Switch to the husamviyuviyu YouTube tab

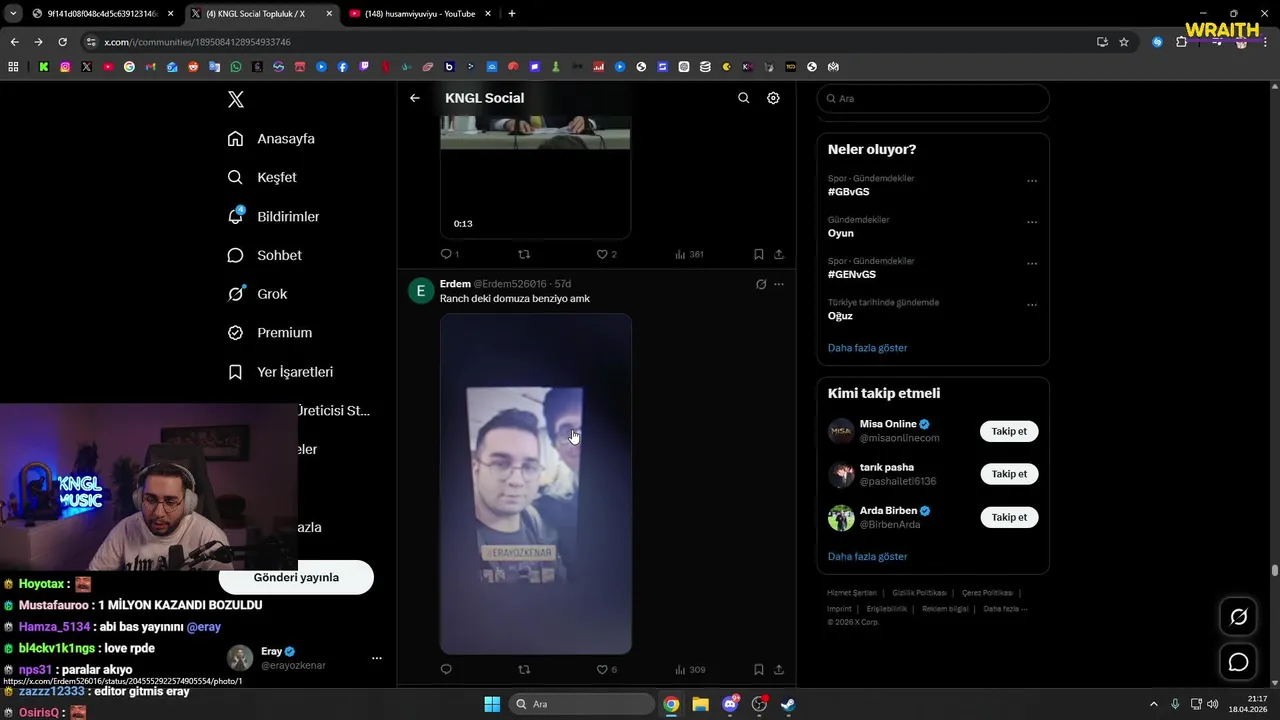click(419, 14)
